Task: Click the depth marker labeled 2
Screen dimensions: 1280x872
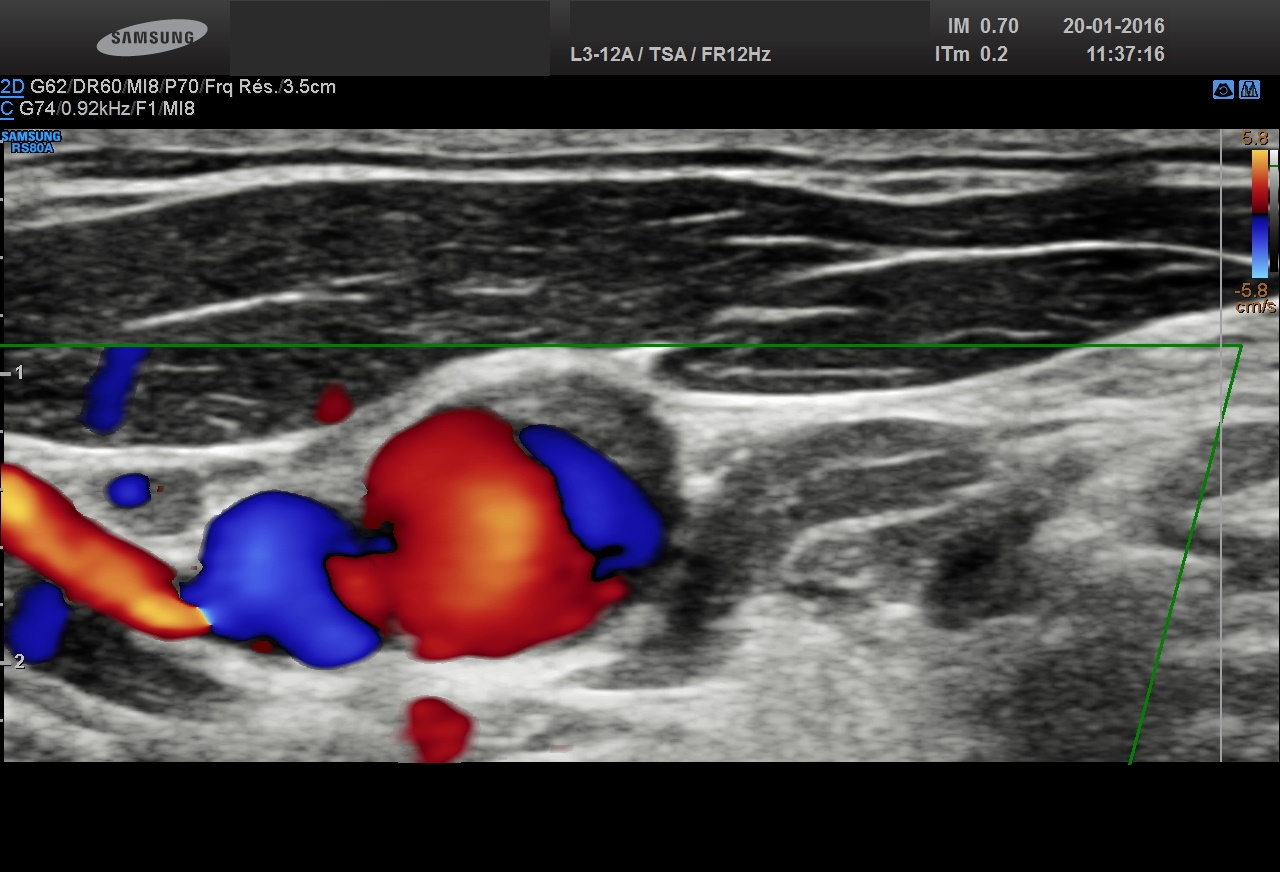Action: 18,662
